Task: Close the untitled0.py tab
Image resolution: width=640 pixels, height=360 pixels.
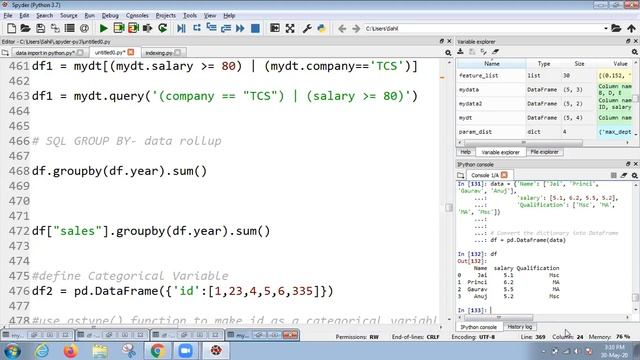Action: [131, 52]
